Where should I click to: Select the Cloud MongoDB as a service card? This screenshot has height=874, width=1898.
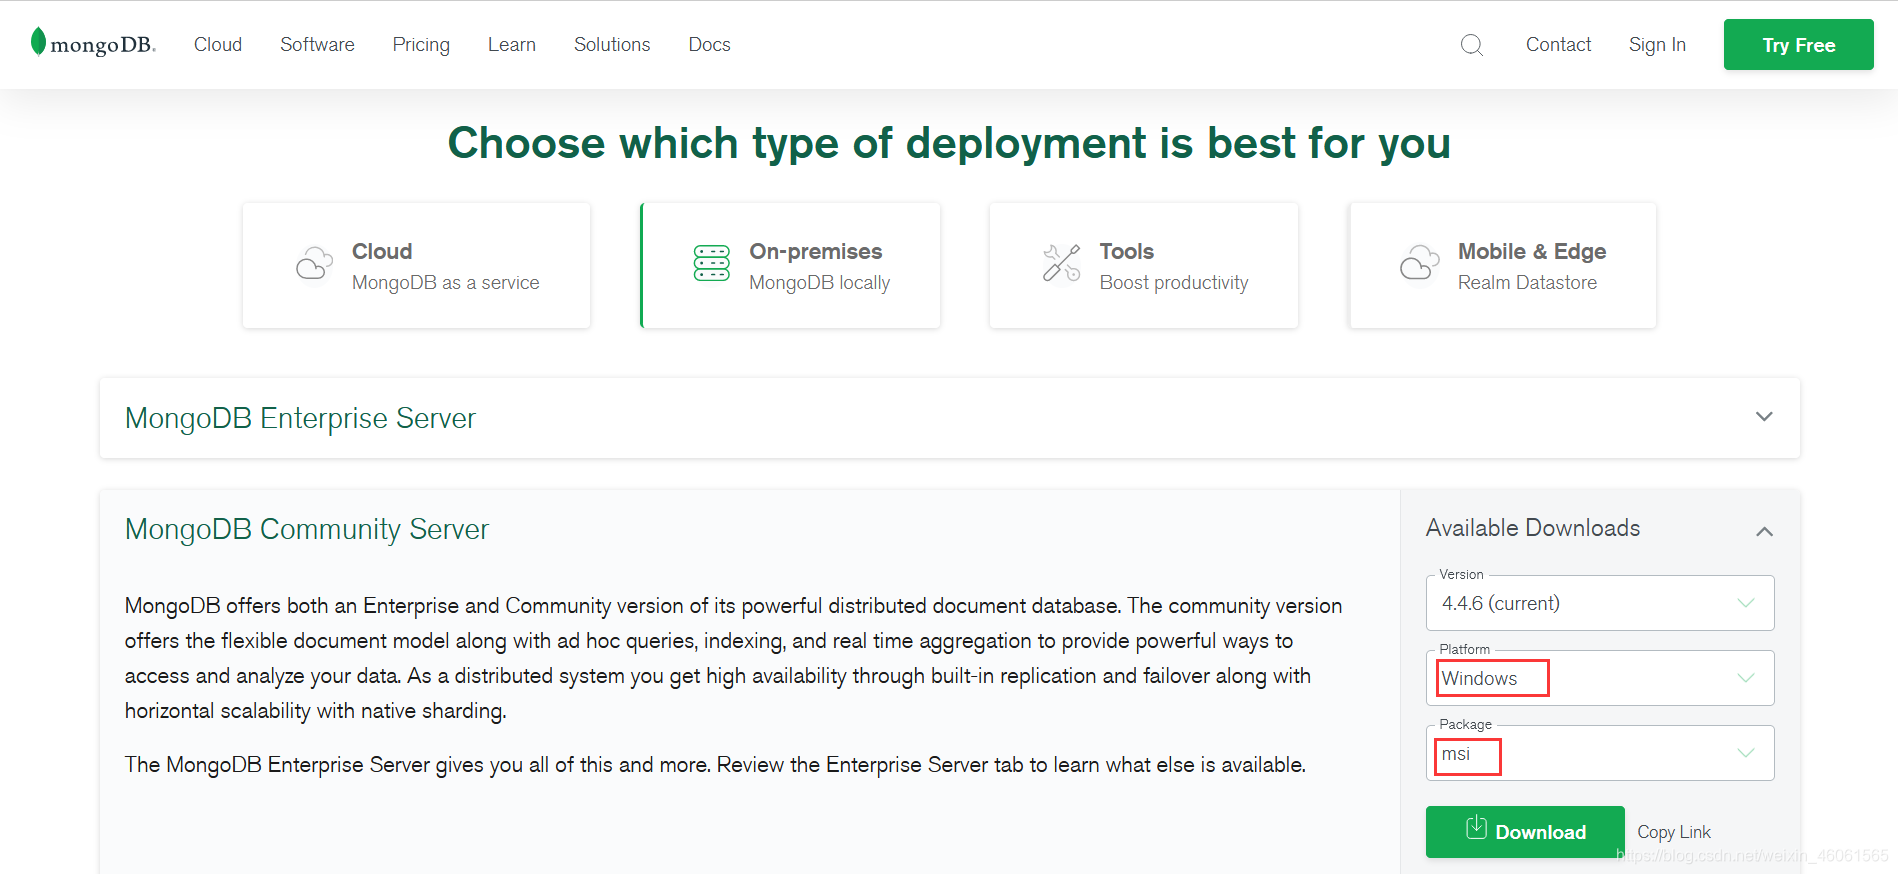pos(416,266)
